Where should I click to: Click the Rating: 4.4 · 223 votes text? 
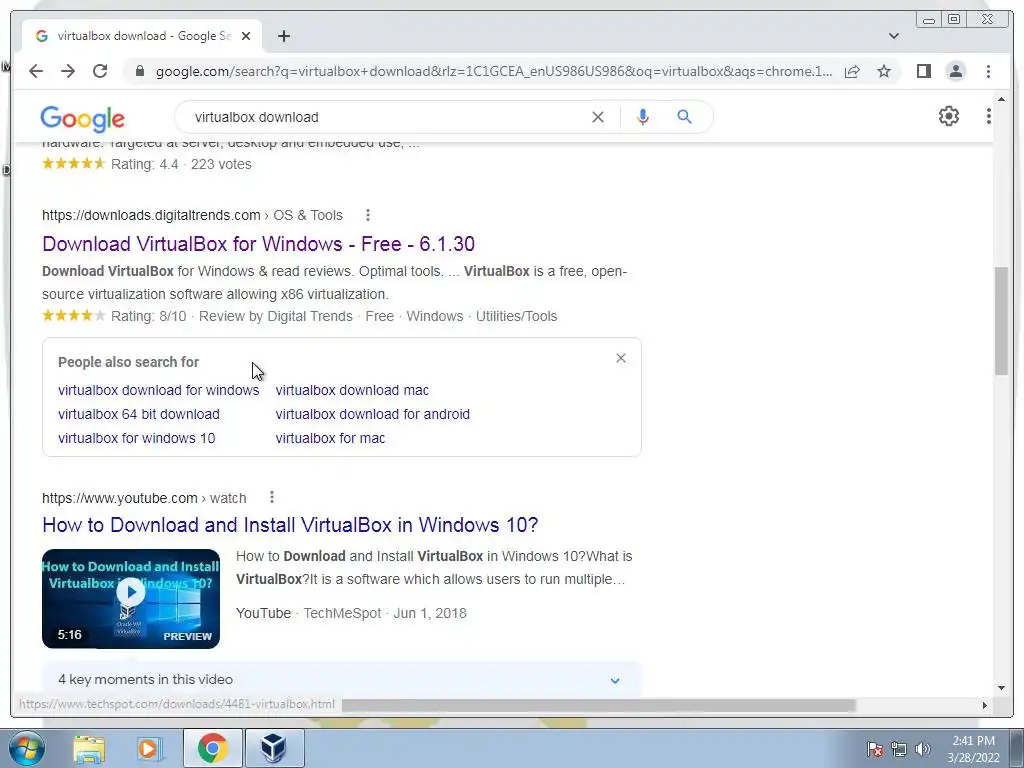[x=181, y=164]
